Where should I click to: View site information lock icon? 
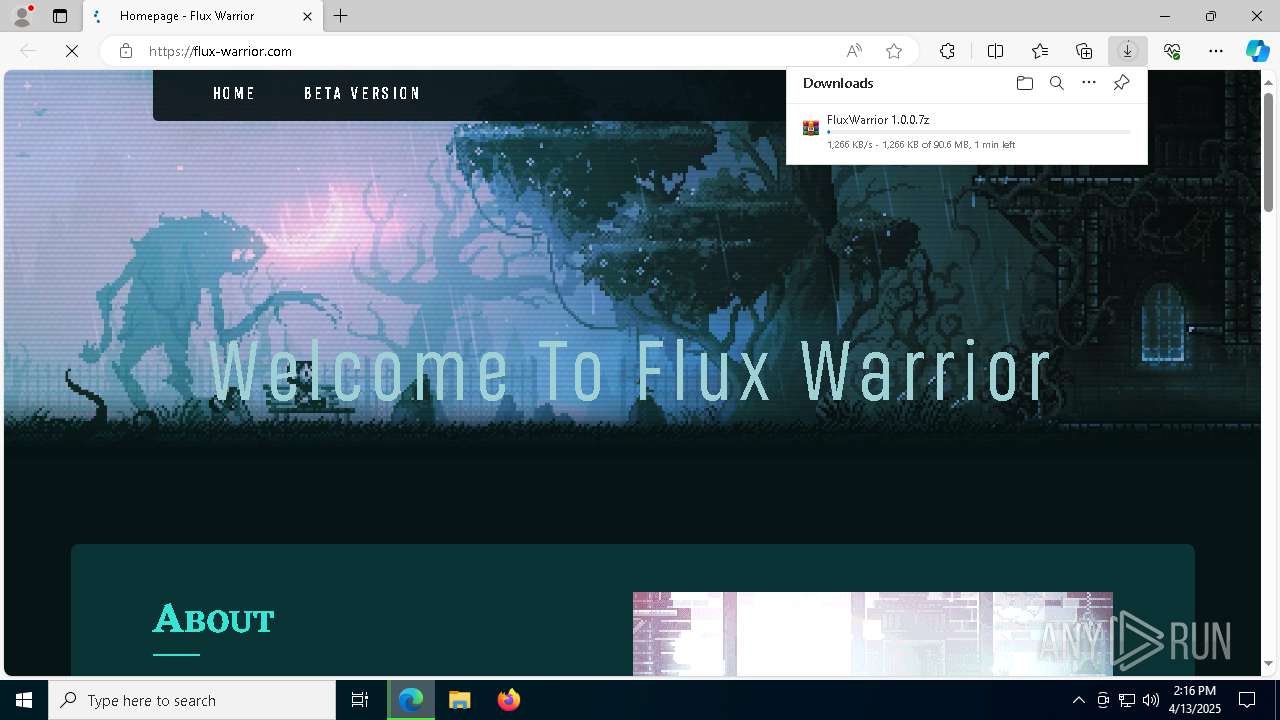(126, 51)
